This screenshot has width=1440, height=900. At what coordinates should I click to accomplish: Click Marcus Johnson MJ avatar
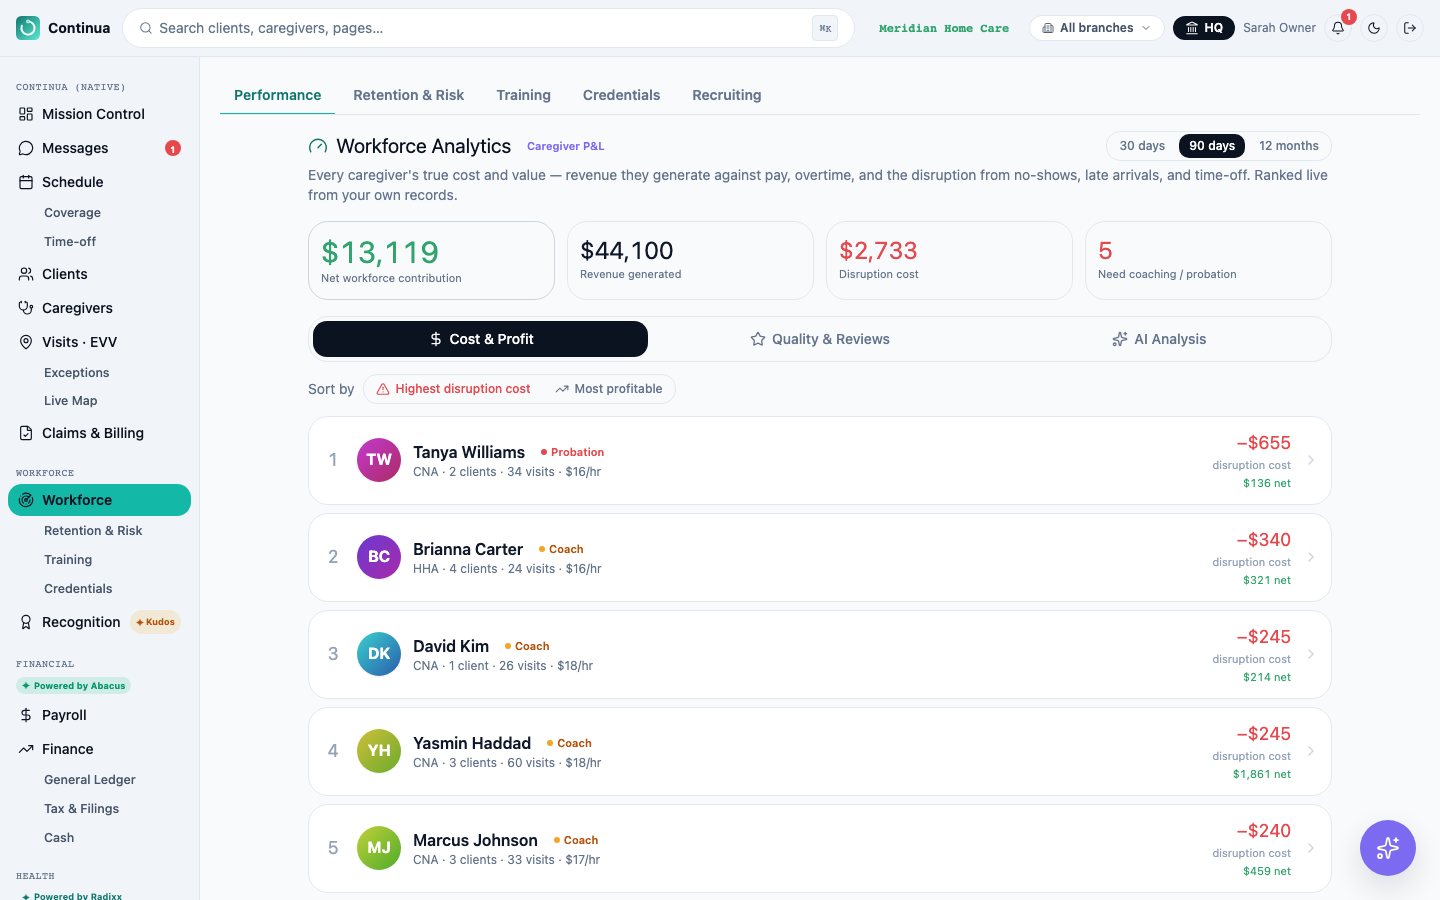(379, 848)
